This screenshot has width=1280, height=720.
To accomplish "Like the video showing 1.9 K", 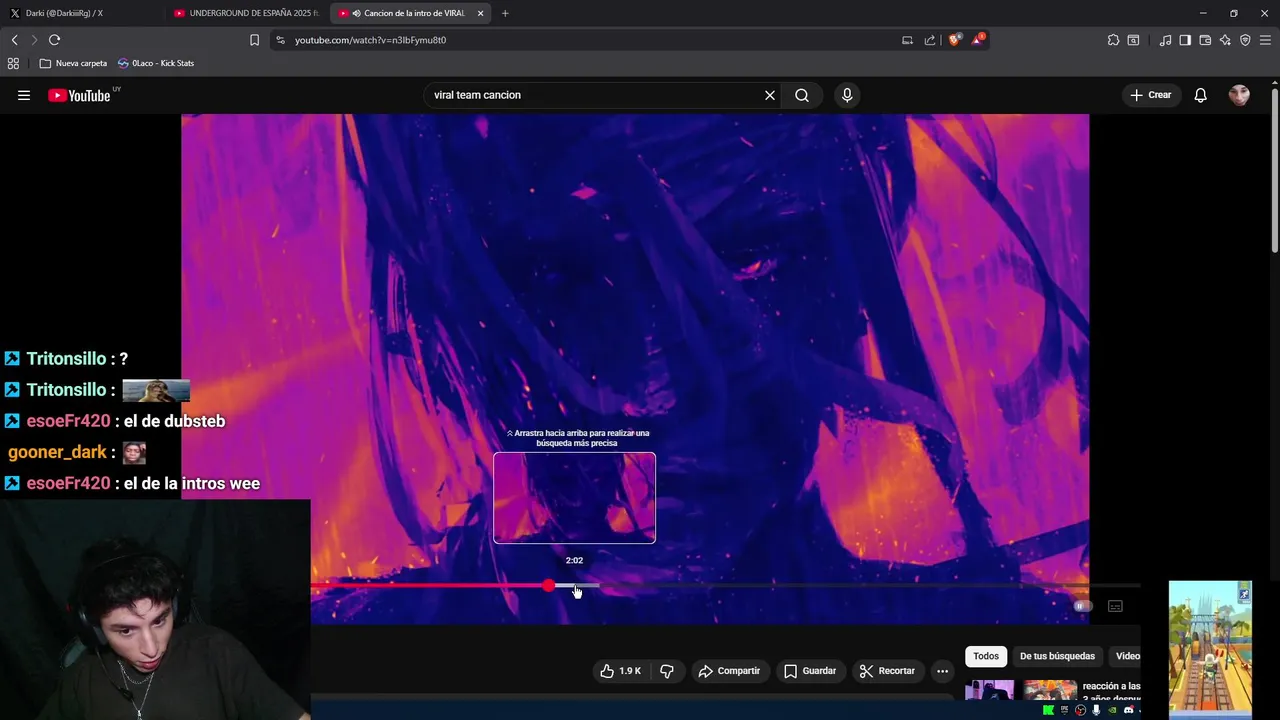I will click(620, 671).
